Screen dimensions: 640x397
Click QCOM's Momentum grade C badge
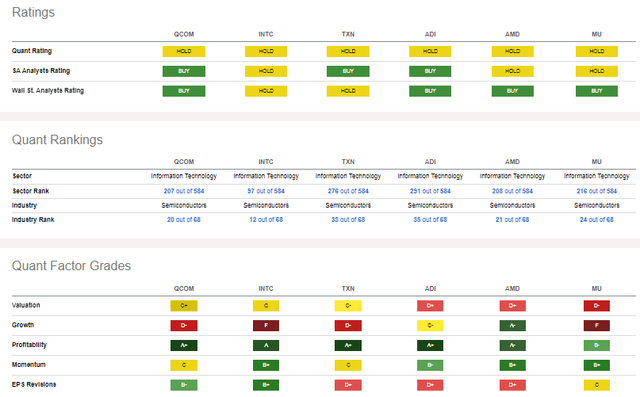click(184, 365)
